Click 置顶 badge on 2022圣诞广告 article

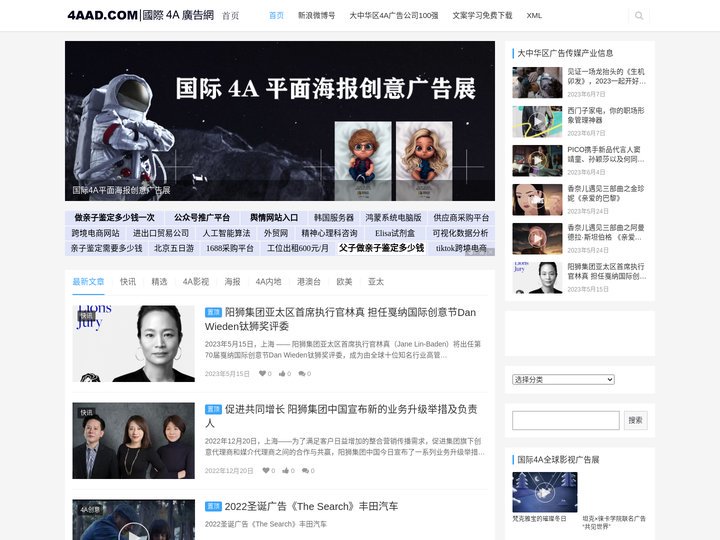(x=213, y=506)
